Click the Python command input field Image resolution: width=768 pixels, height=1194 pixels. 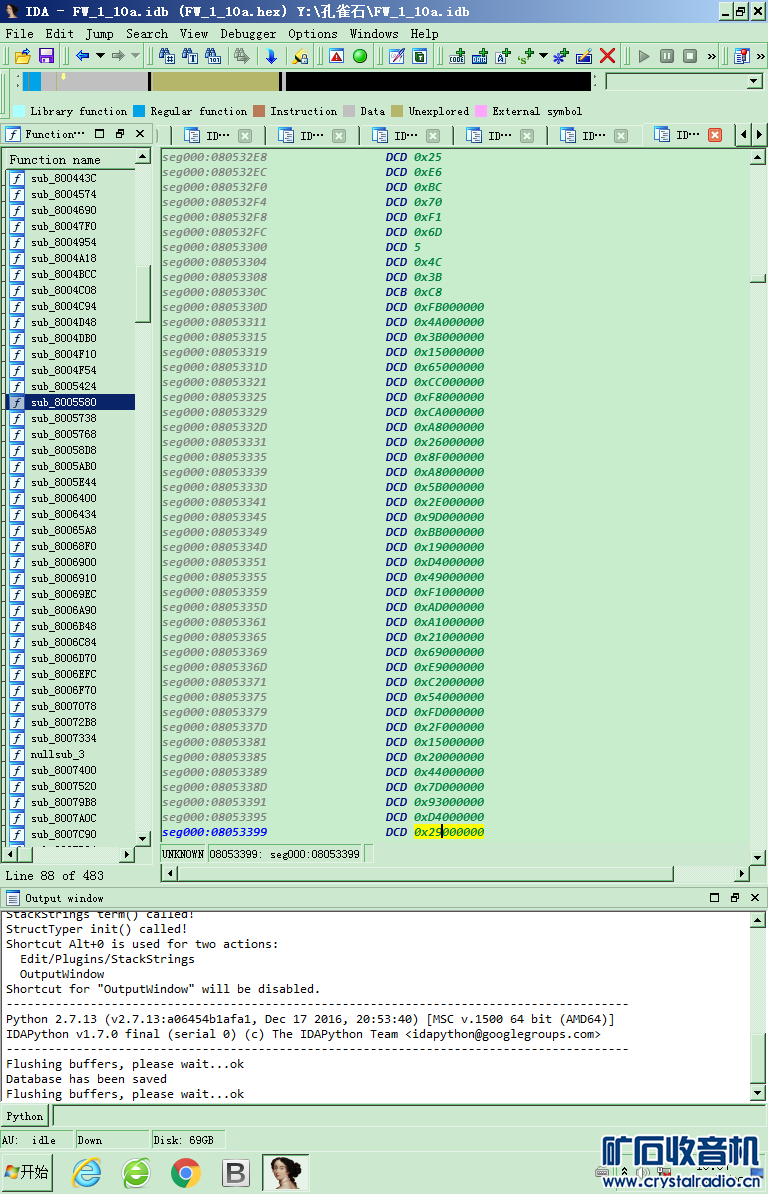400,1116
